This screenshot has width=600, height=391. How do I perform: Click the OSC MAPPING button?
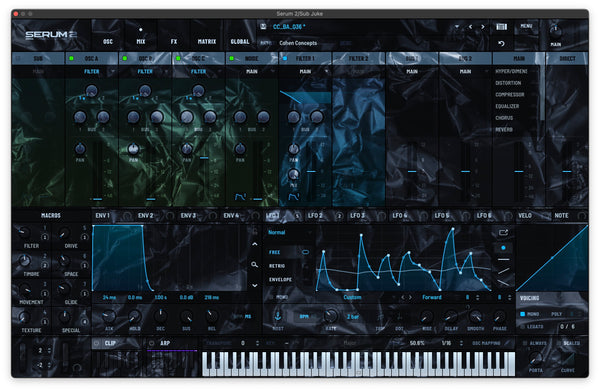tap(486, 343)
